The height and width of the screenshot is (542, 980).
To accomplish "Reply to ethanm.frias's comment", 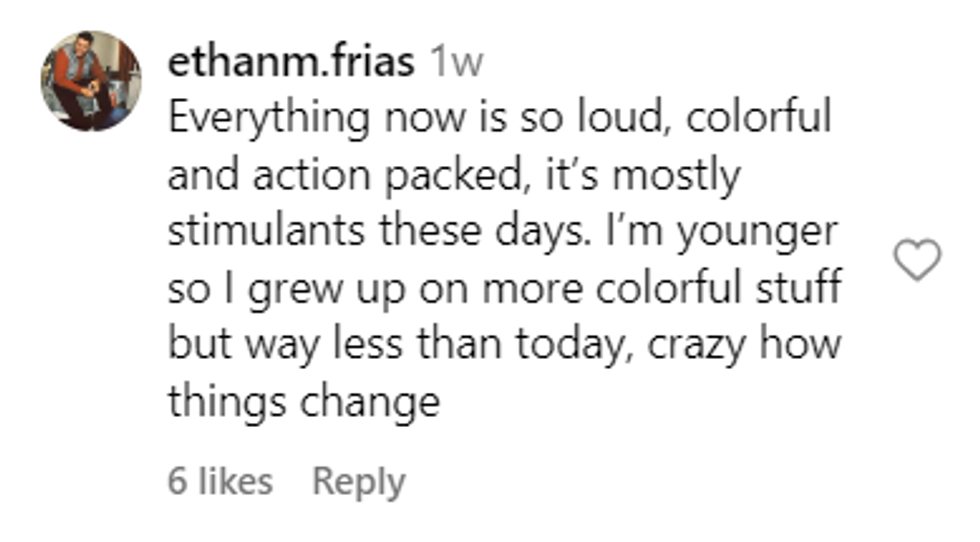I will [x=358, y=481].
